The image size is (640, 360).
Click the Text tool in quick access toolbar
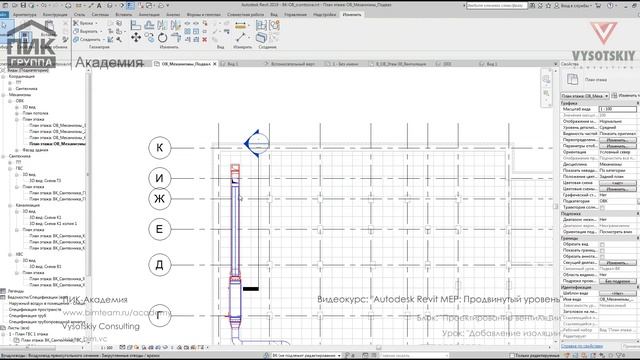99,5
